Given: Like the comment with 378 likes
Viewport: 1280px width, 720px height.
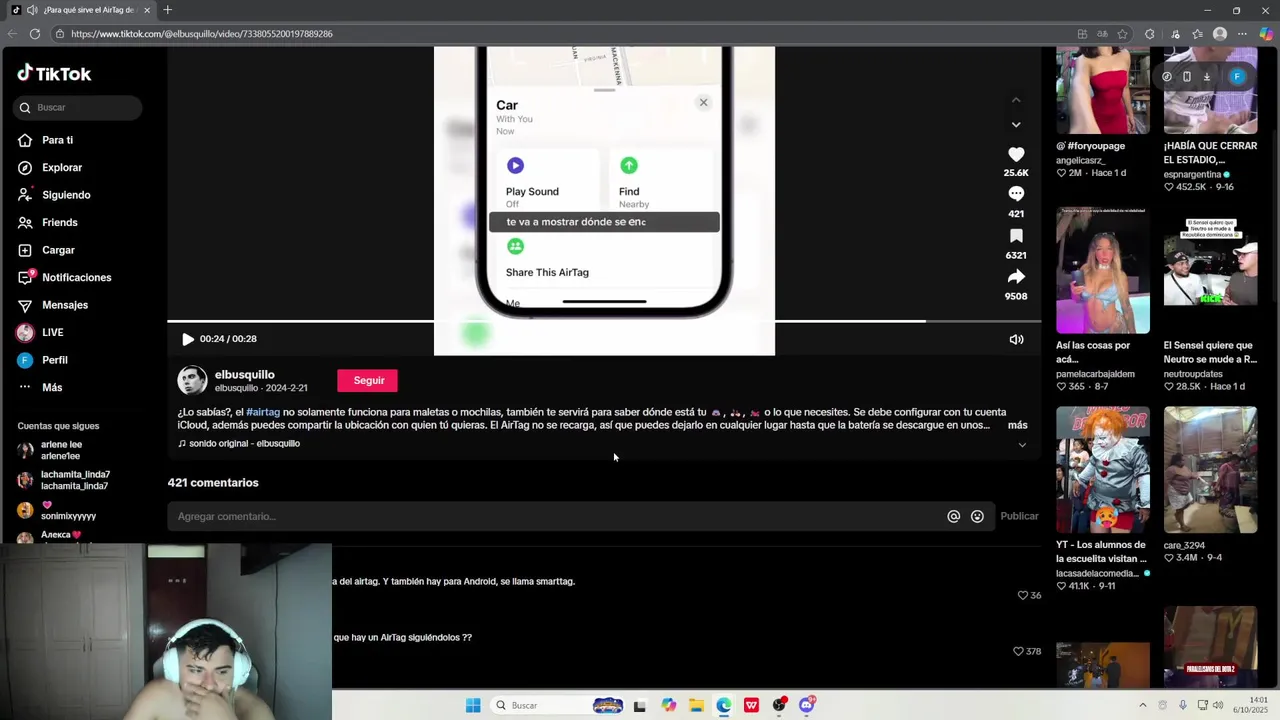Looking at the screenshot, I should (1018, 651).
